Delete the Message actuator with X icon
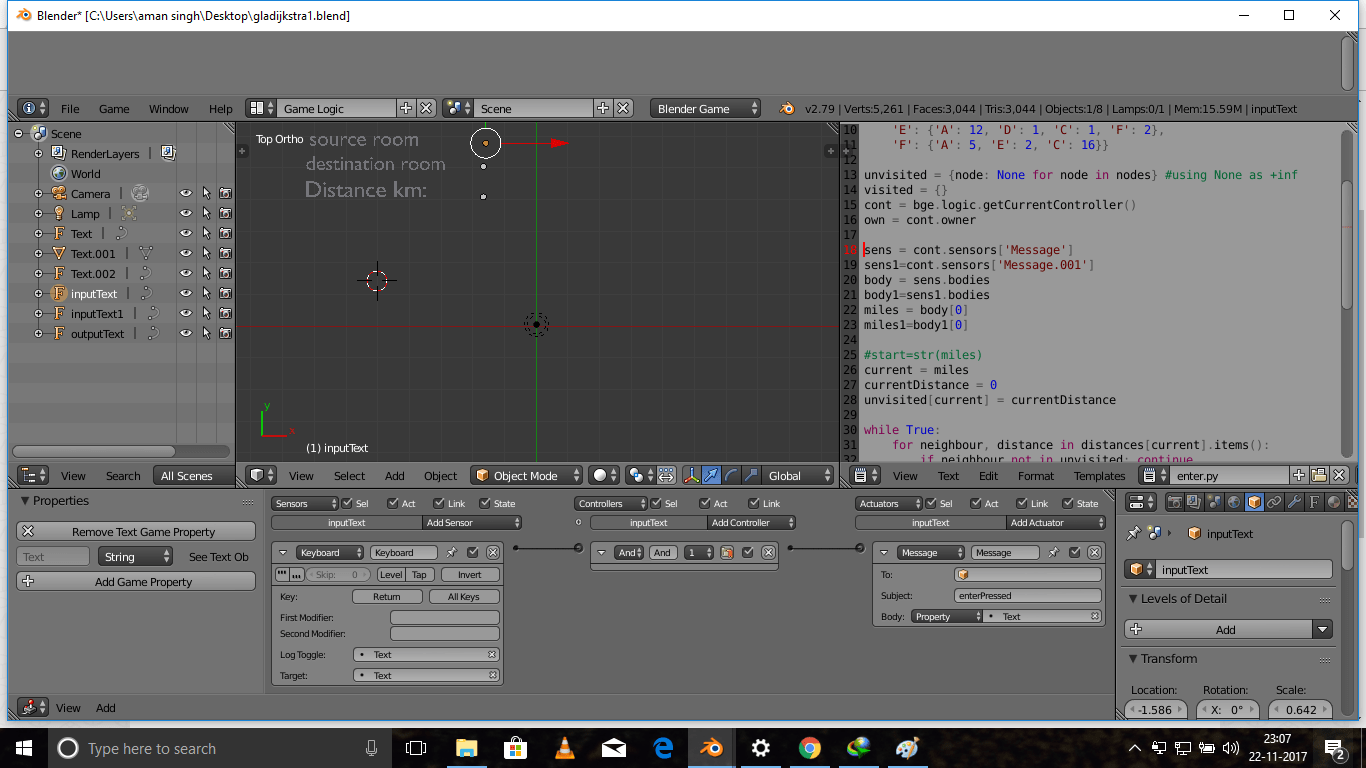The height and width of the screenshot is (768, 1366). [x=1094, y=553]
